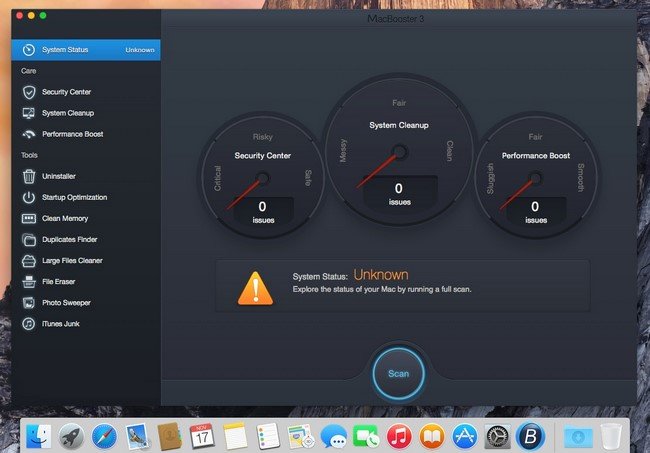The image size is (650, 453).
Task: Open MacBooster B icon in Dock
Action: 530,436
